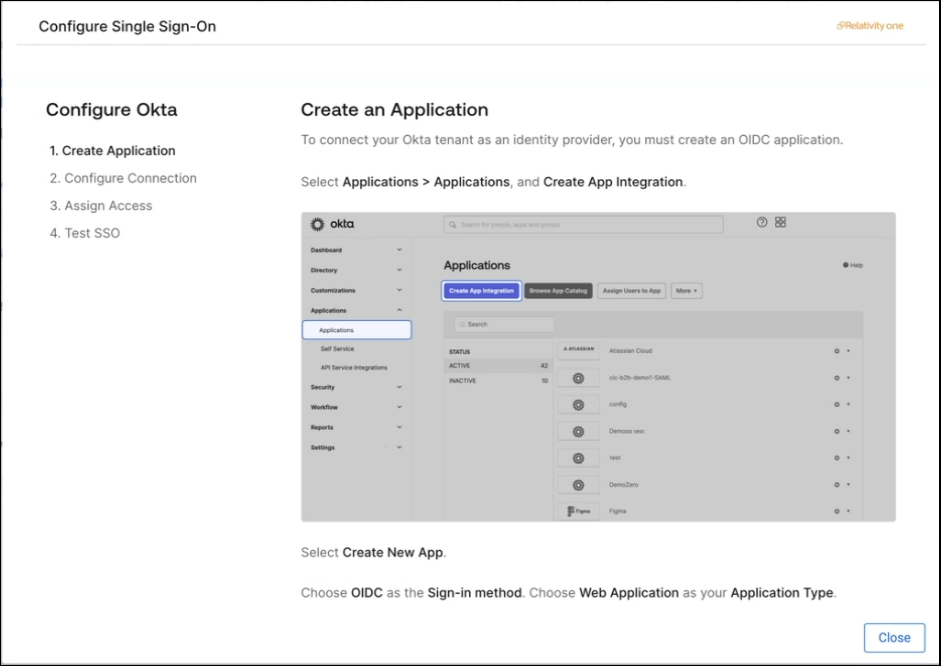941x666 pixels.
Task: Jump to step 3. Assign Access
Action: tap(101, 206)
